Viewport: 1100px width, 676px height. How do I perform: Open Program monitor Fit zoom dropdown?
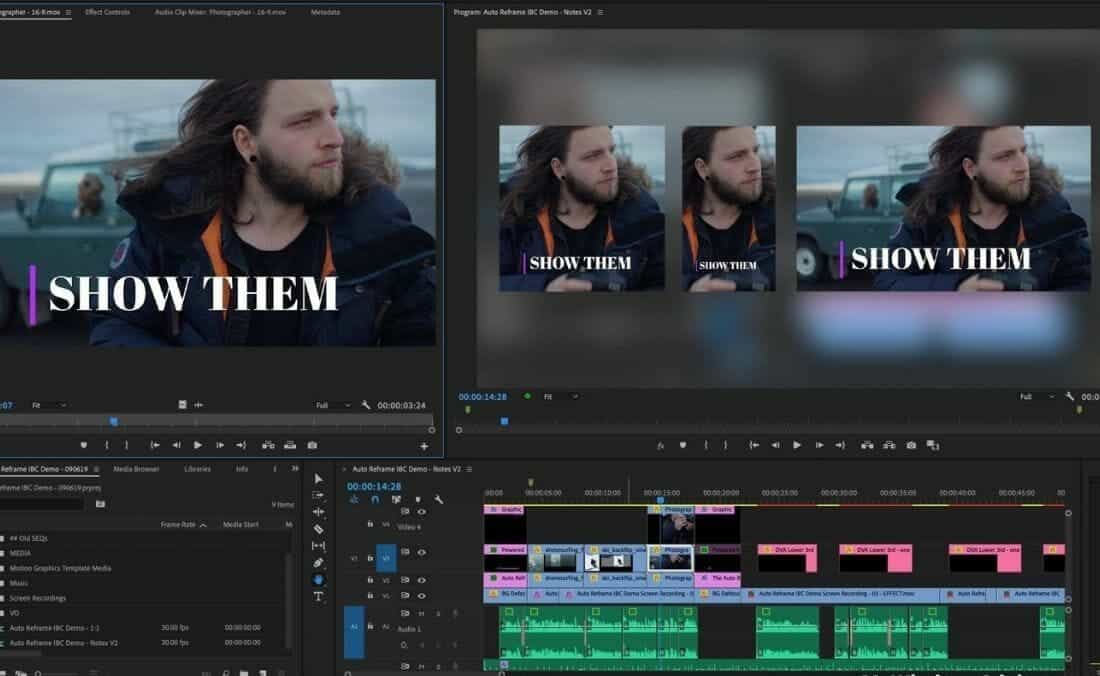pos(561,397)
